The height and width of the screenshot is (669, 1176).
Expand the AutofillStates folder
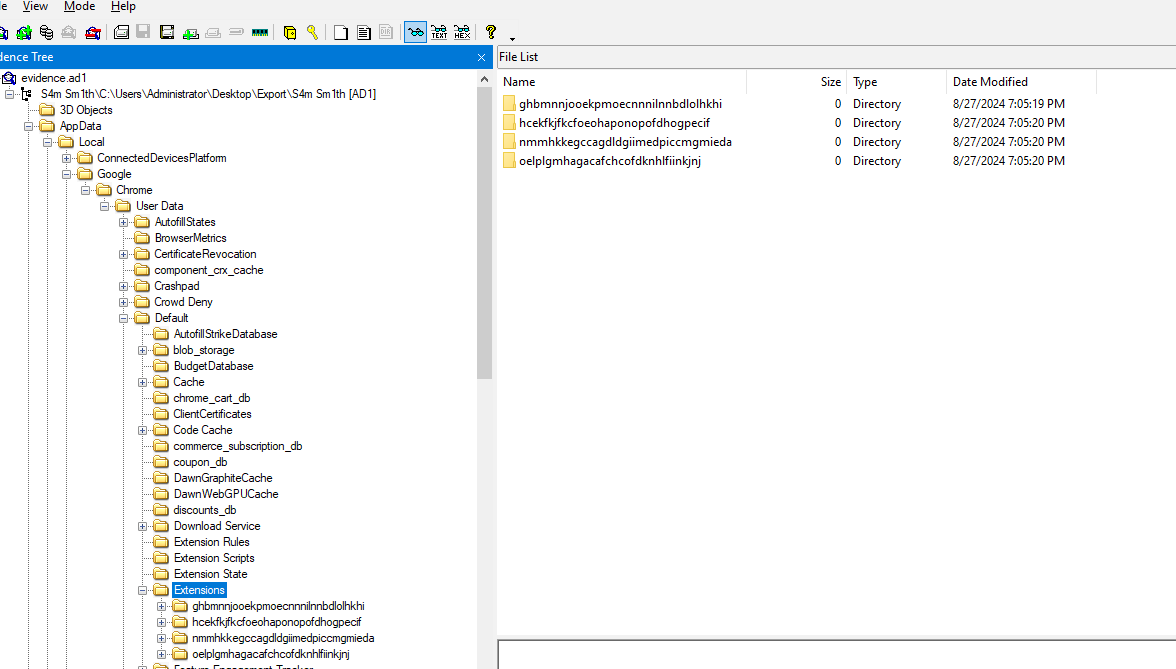coord(124,222)
